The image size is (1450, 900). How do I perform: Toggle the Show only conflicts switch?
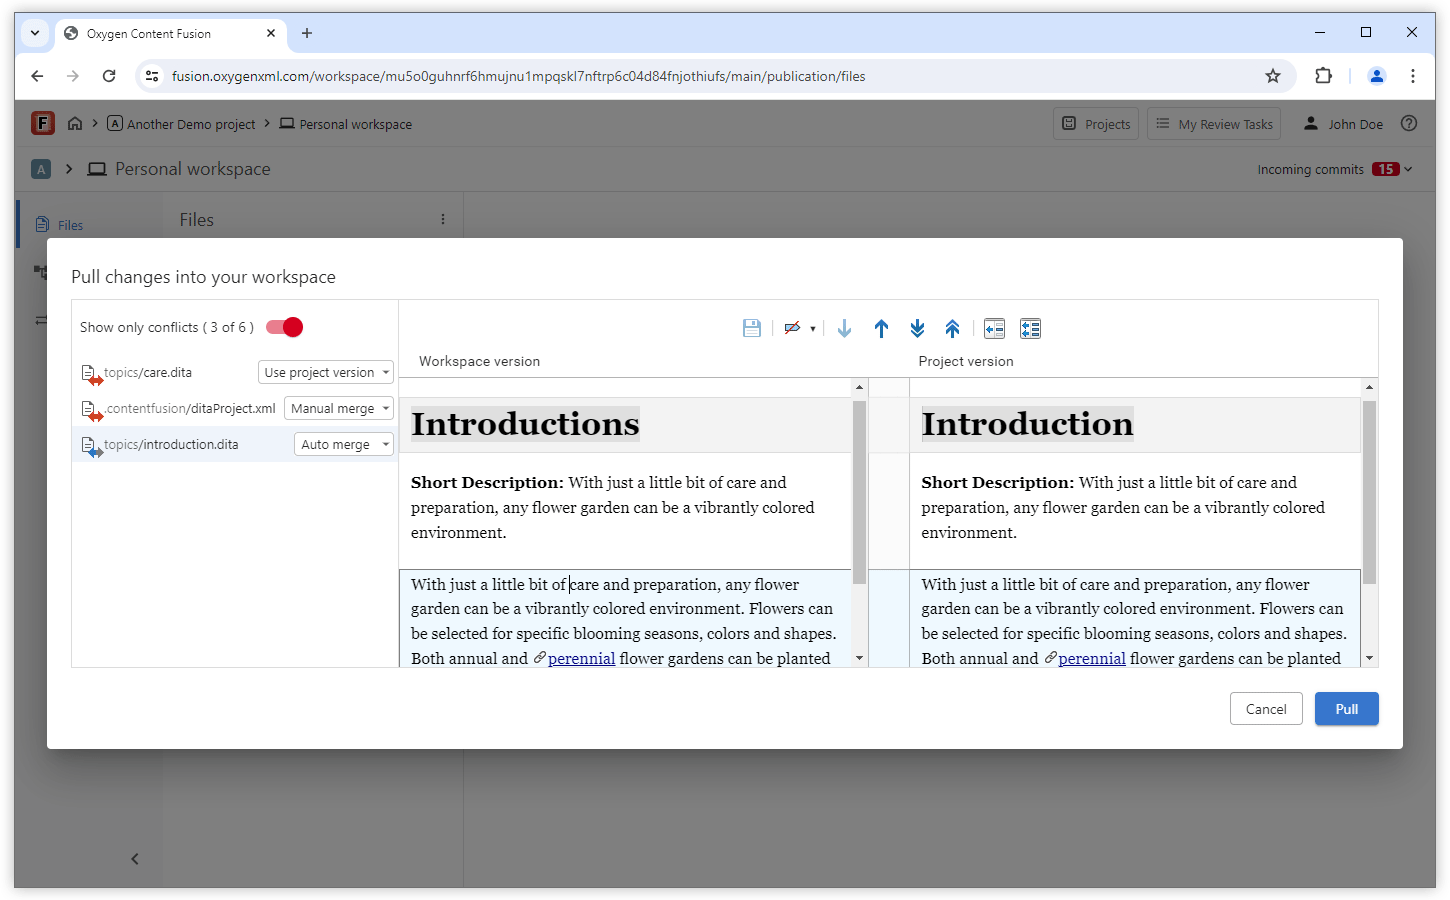[285, 327]
